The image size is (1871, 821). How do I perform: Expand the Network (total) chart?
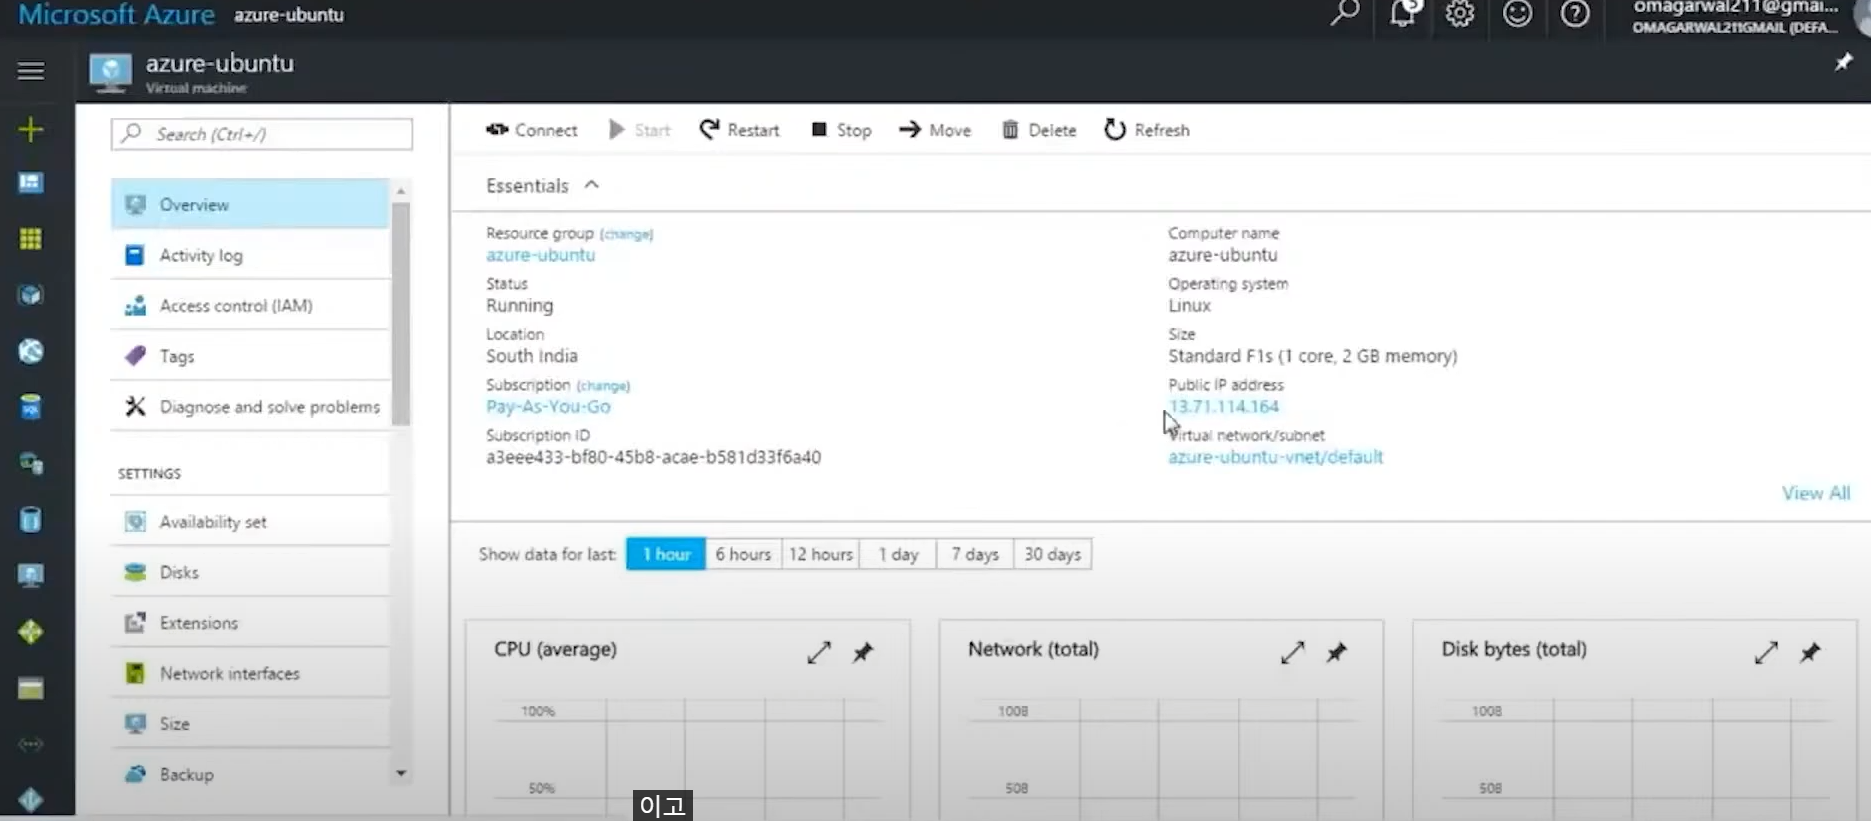pos(1293,653)
